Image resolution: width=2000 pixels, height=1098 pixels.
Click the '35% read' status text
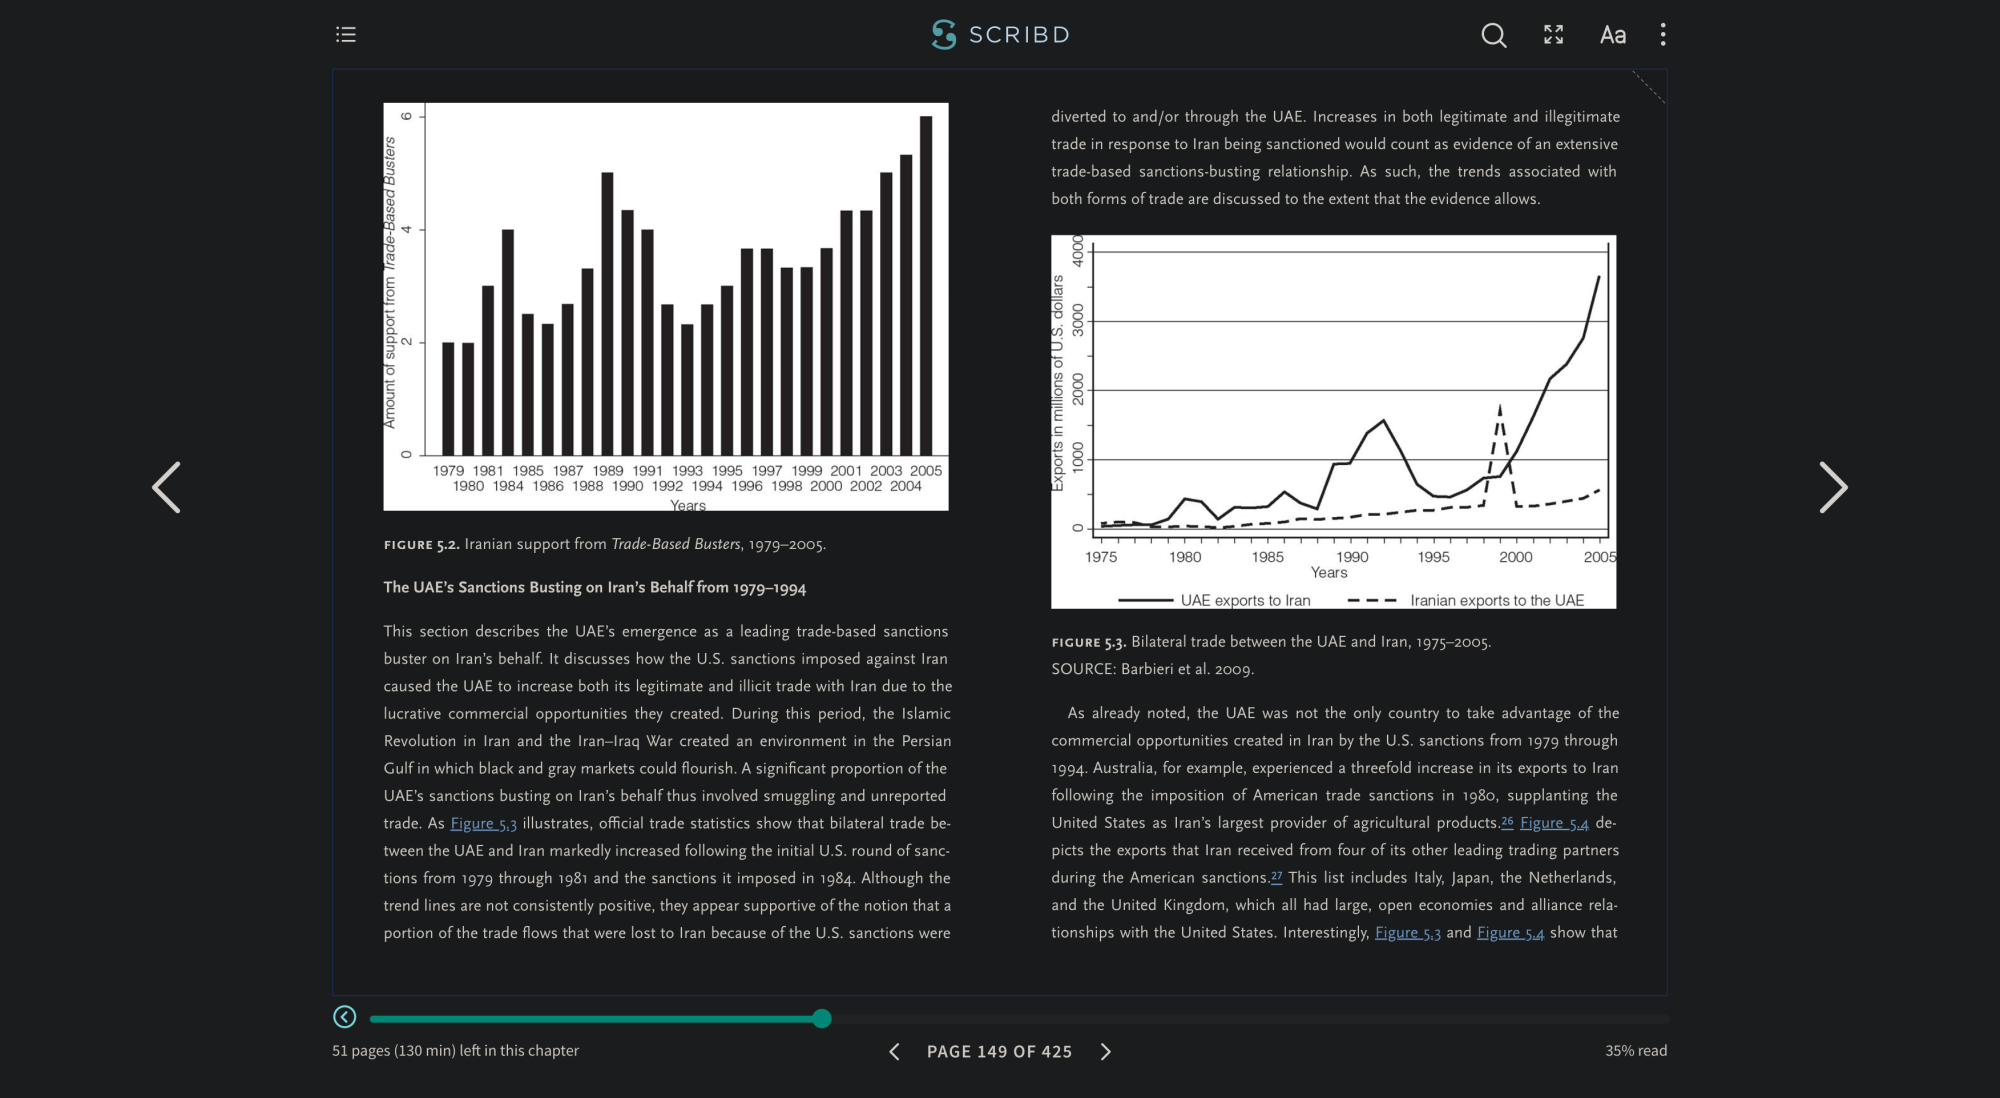[1636, 1051]
